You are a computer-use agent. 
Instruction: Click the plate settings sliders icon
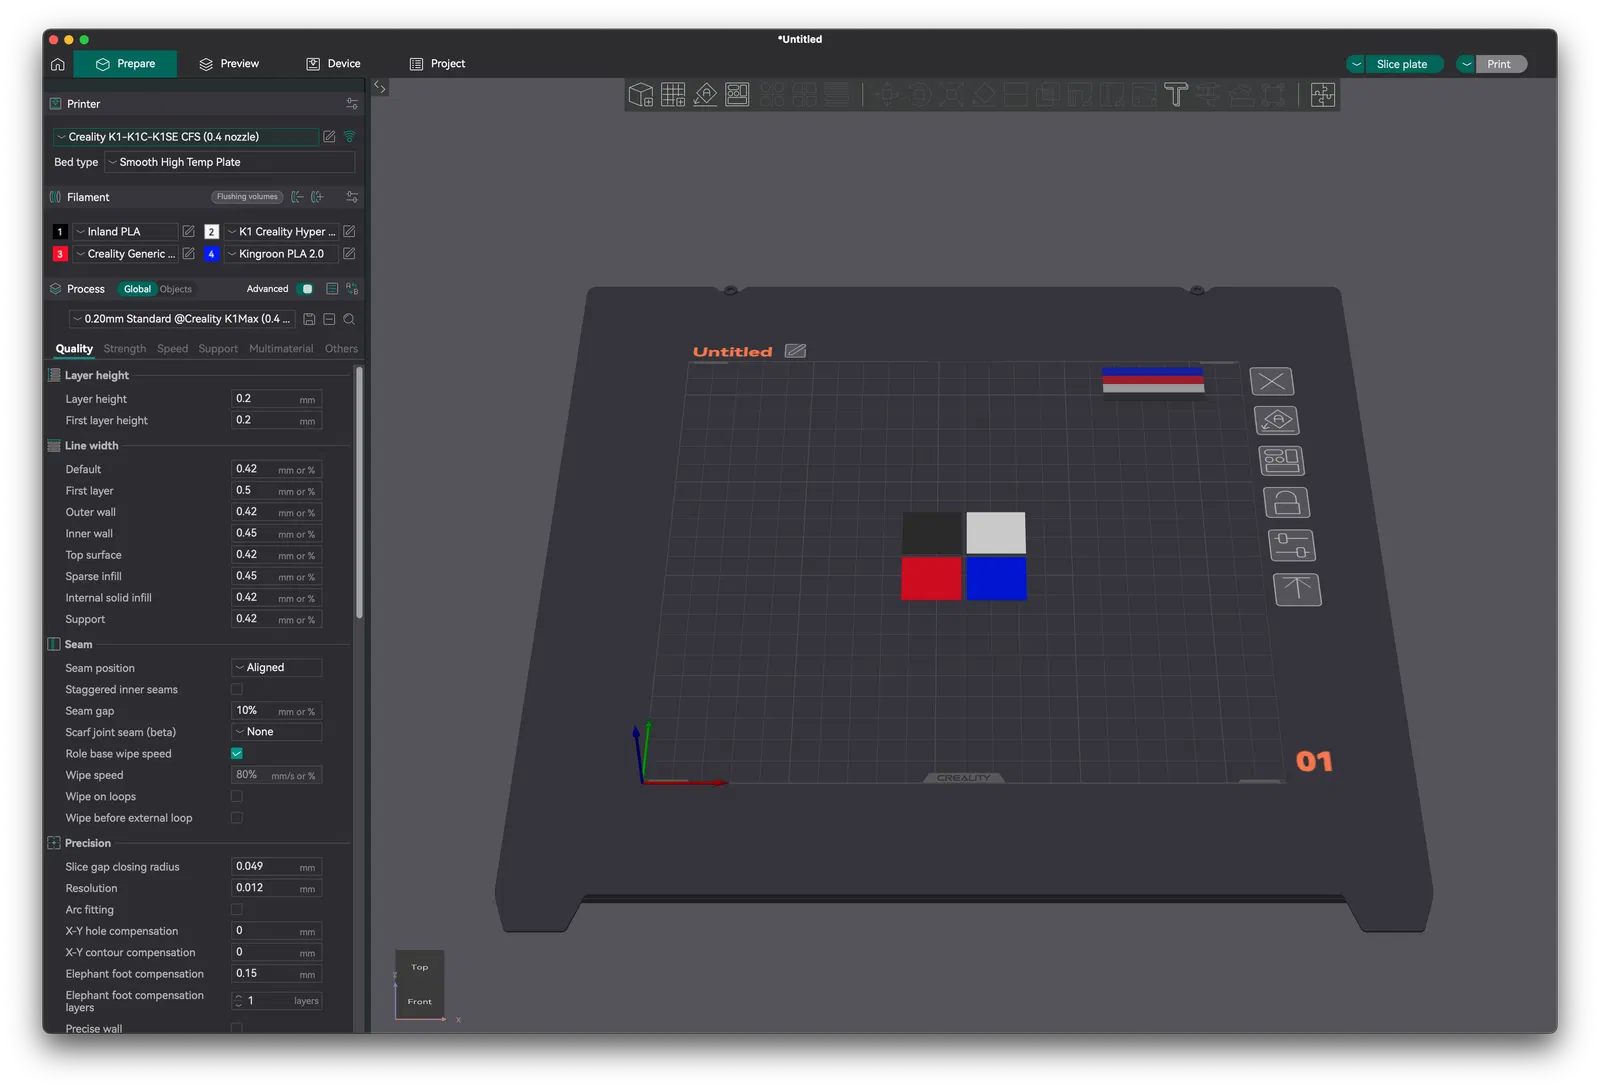pos(1292,546)
